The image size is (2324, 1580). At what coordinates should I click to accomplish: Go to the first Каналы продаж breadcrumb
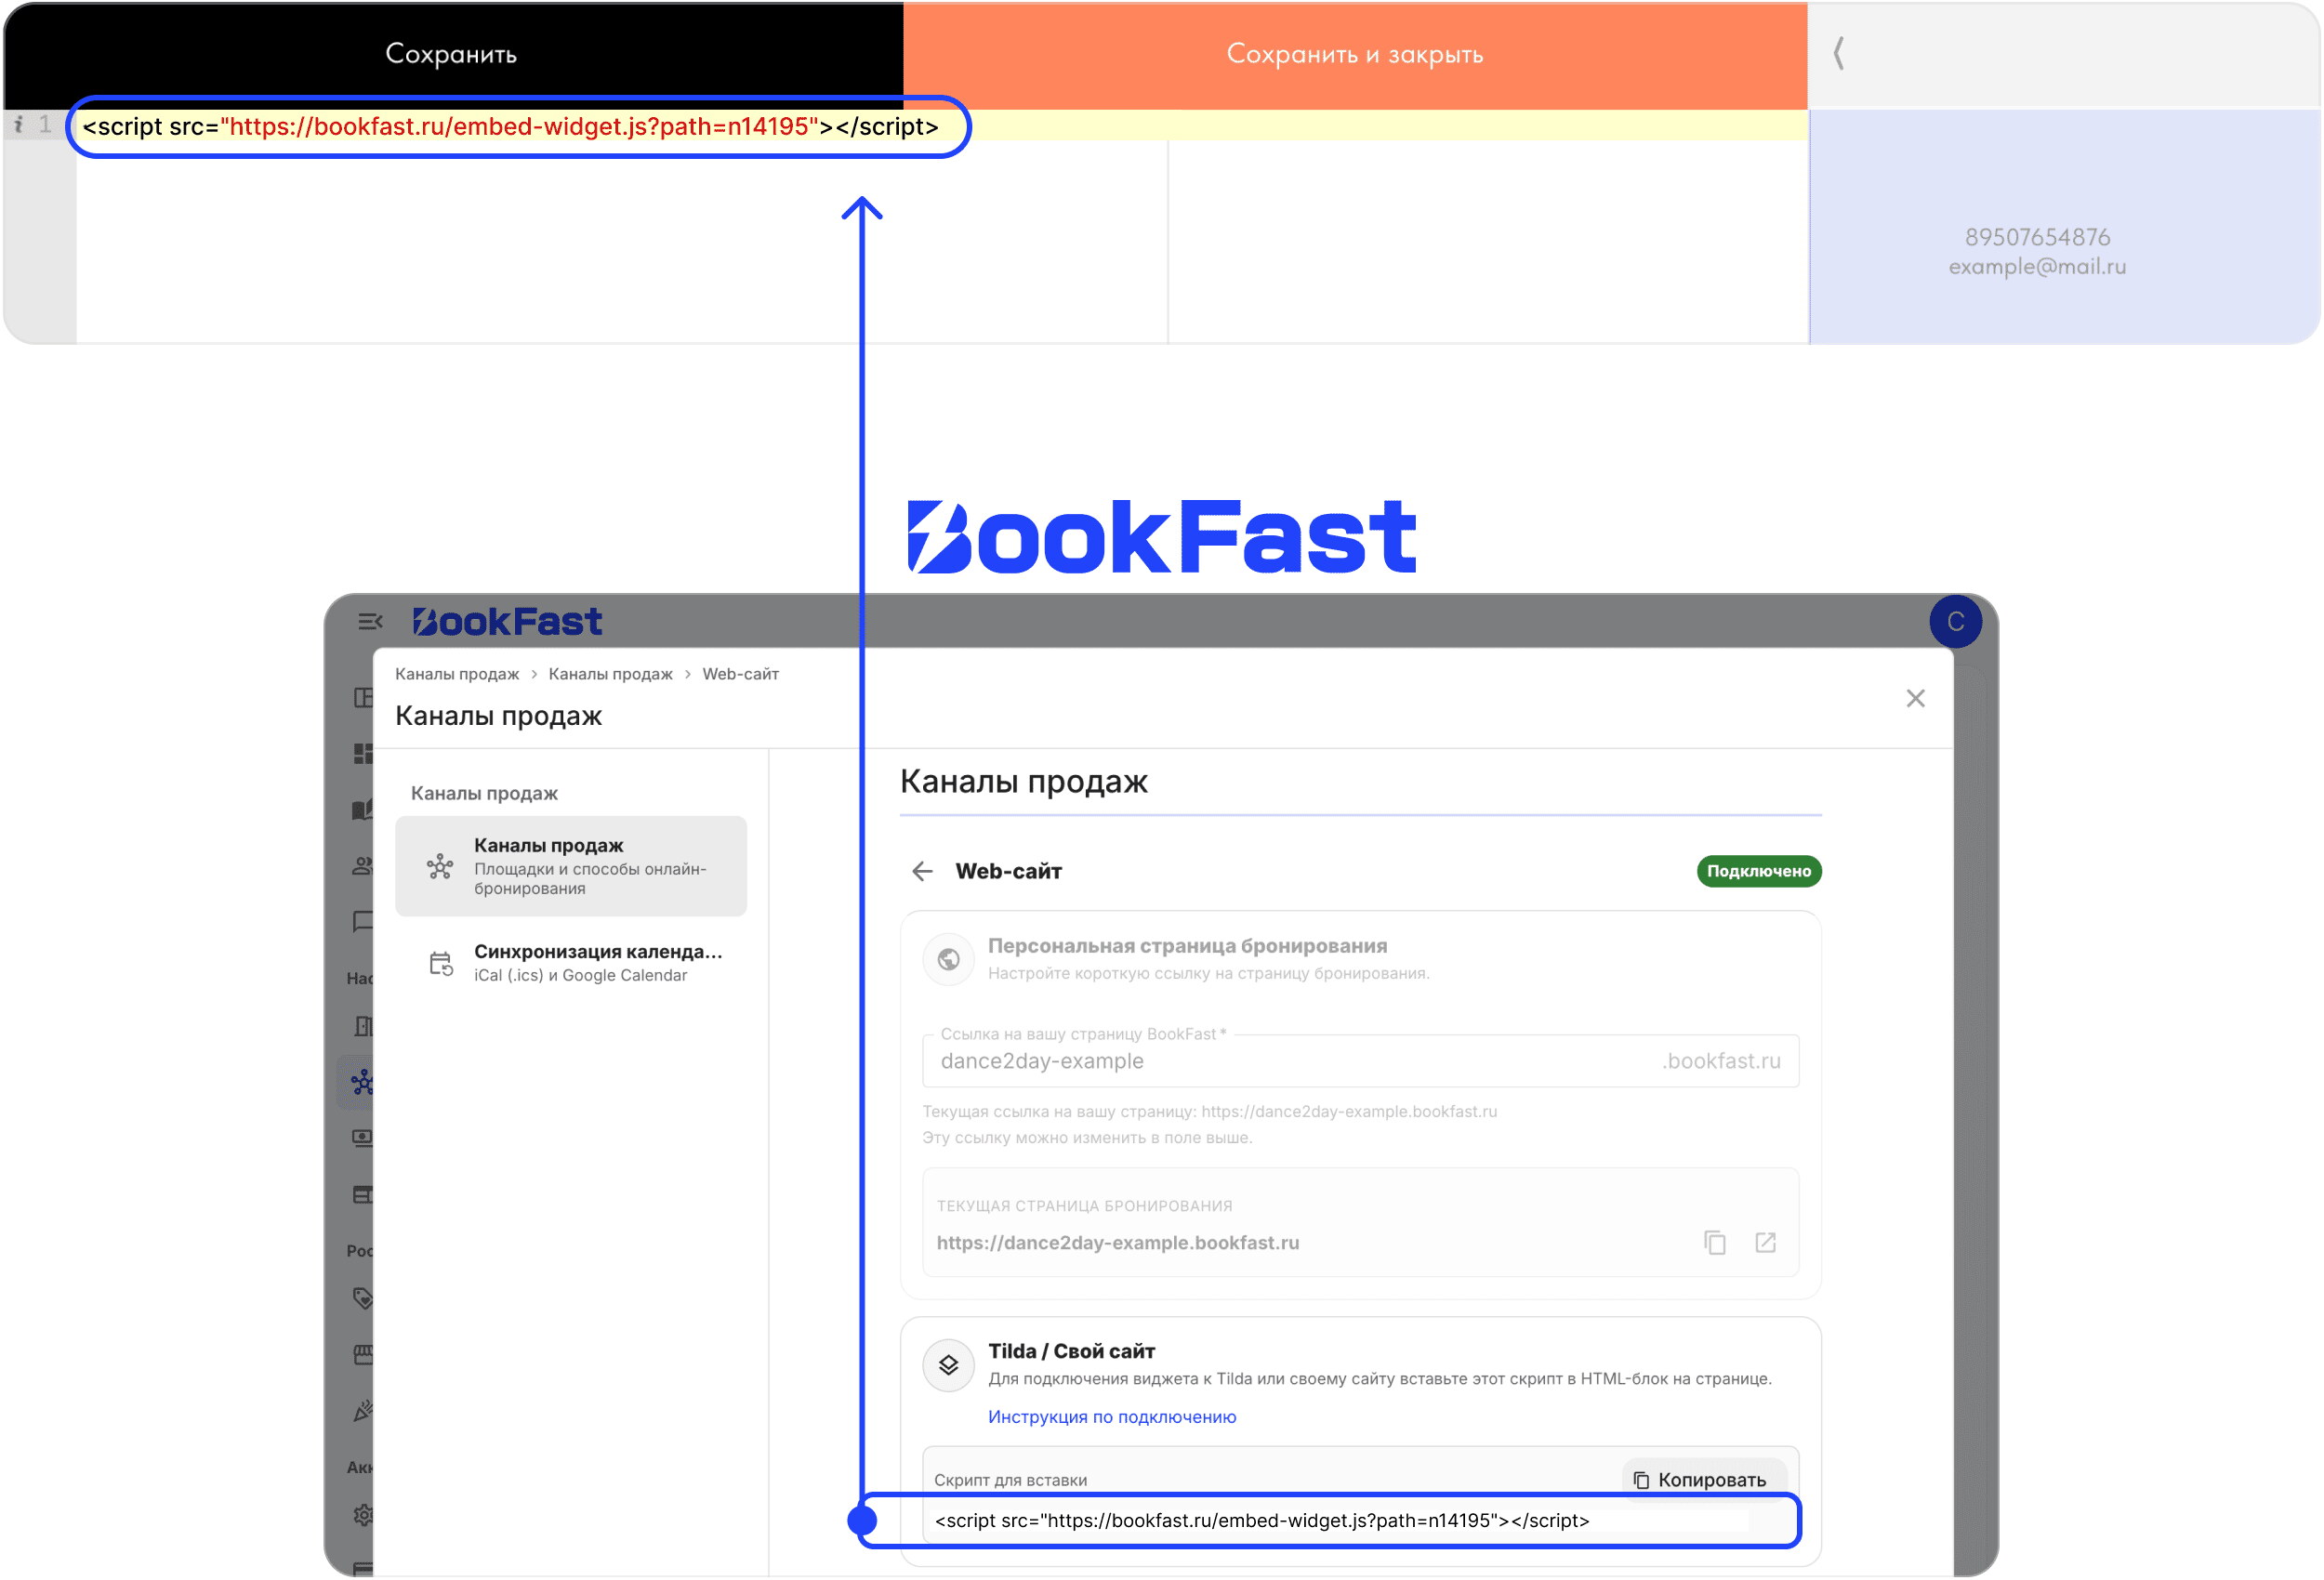pyautogui.click(x=457, y=674)
